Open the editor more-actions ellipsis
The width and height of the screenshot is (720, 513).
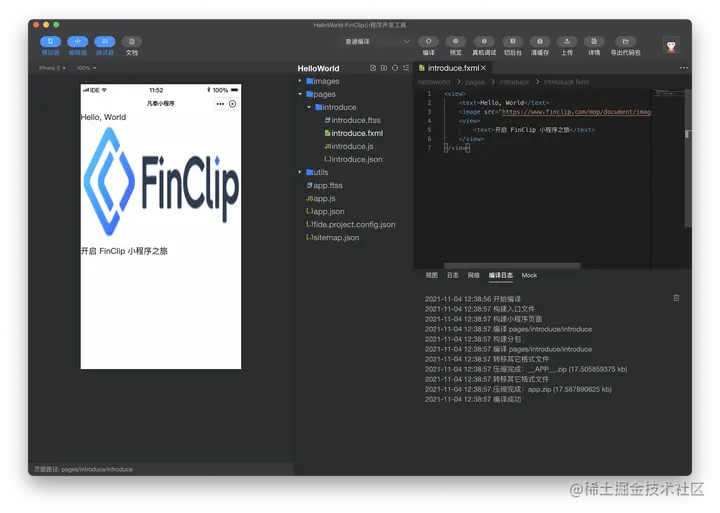tap(684, 68)
